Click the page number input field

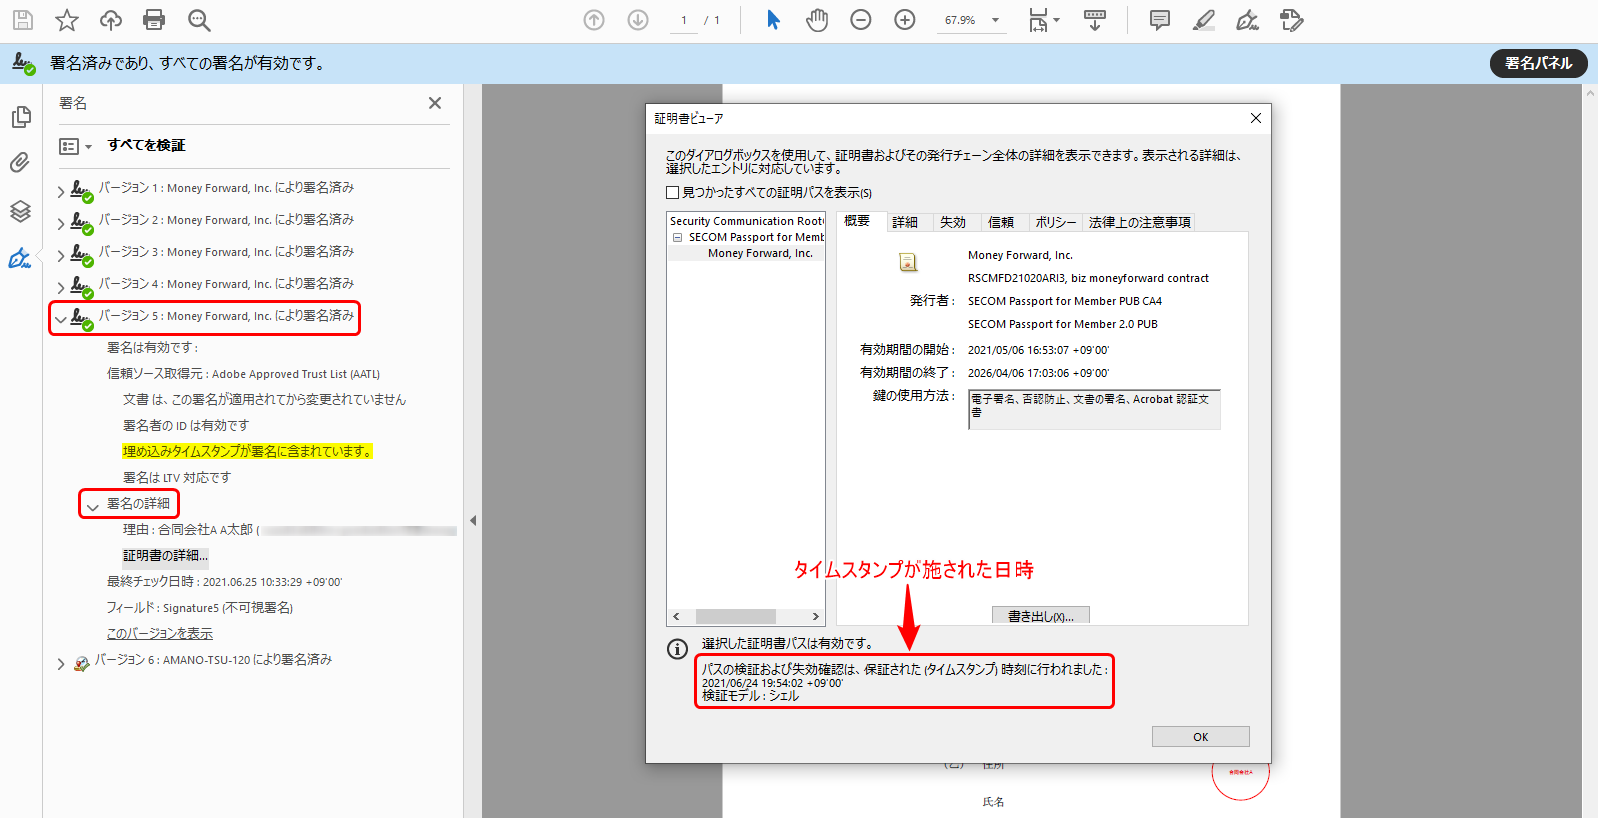pos(684,20)
